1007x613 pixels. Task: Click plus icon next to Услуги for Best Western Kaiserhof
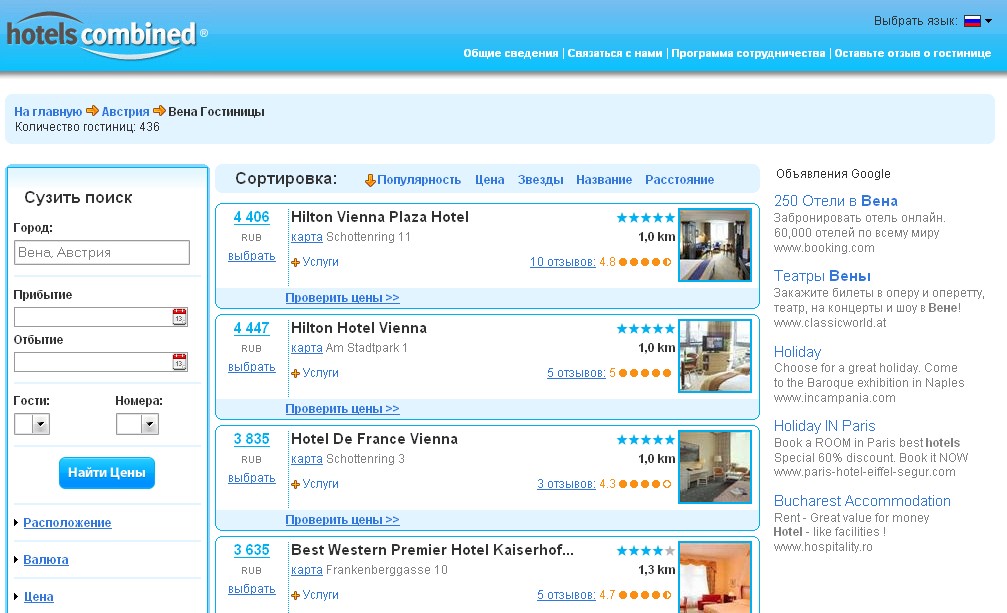click(295, 596)
